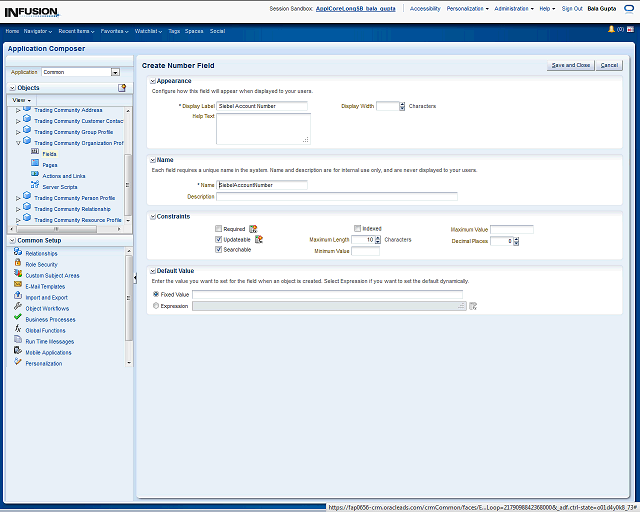Collapse the Trading Community Organization Profile node
Viewport: 640px width, 512px height.
coord(18,143)
